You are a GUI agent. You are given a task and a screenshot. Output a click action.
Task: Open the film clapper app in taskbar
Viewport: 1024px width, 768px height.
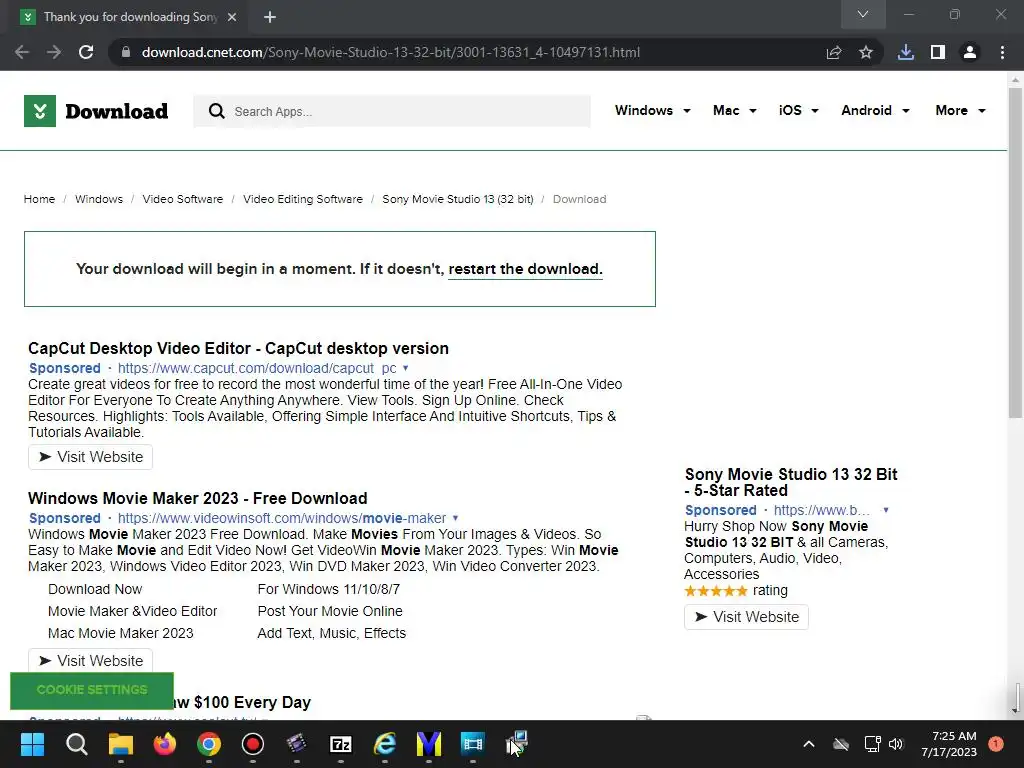point(296,744)
